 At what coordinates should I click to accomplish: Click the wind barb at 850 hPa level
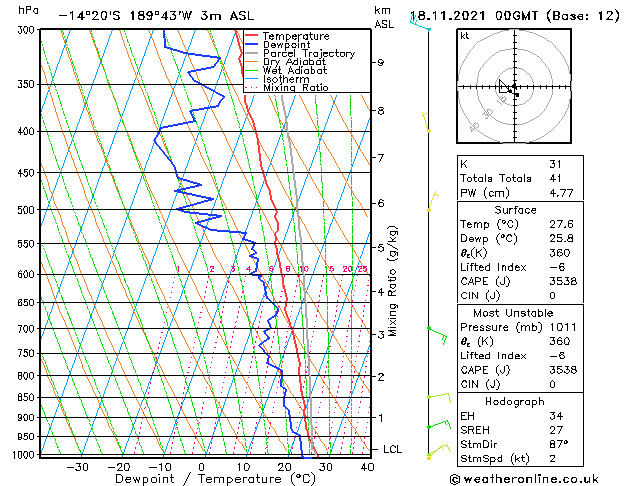pyautogui.click(x=439, y=397)
